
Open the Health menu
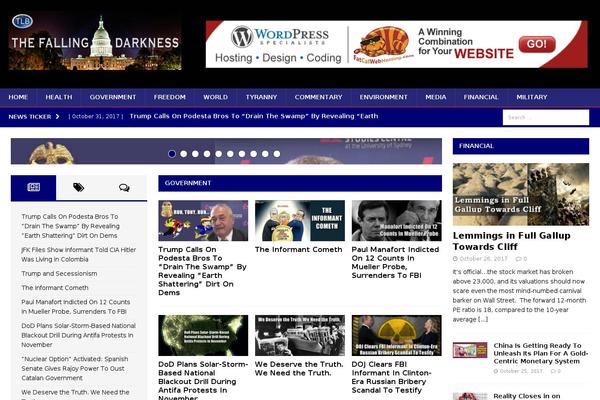pyautogui.click(x=59, y=97)
